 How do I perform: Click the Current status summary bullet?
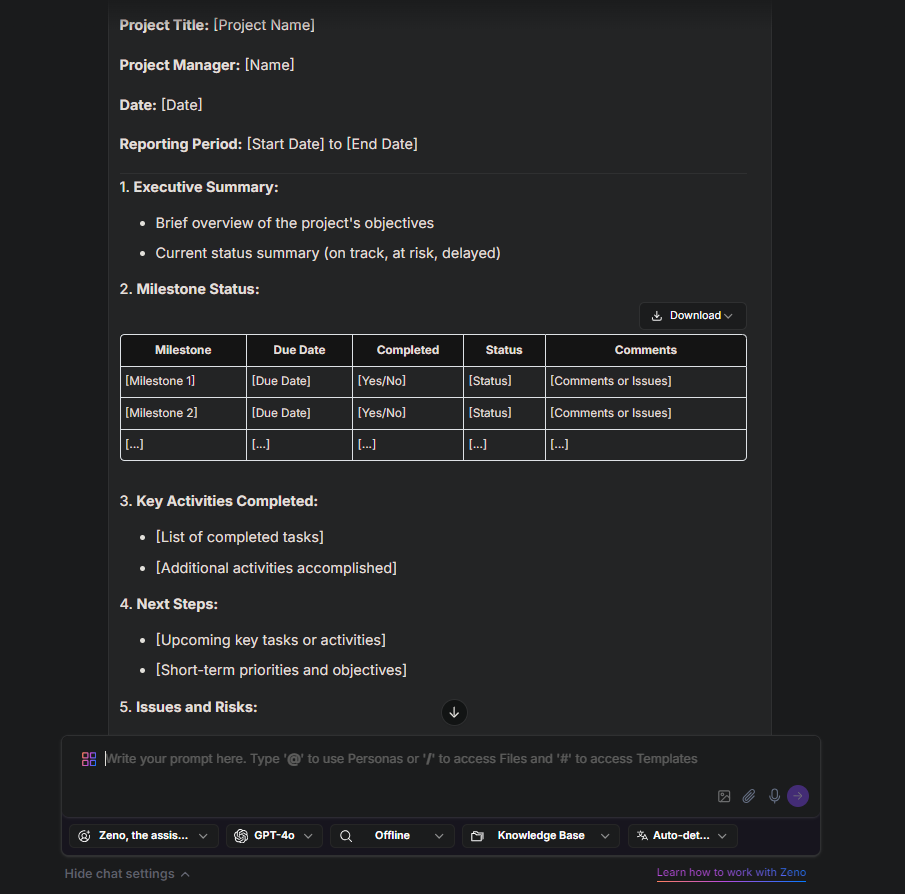(x=328, y=253)
